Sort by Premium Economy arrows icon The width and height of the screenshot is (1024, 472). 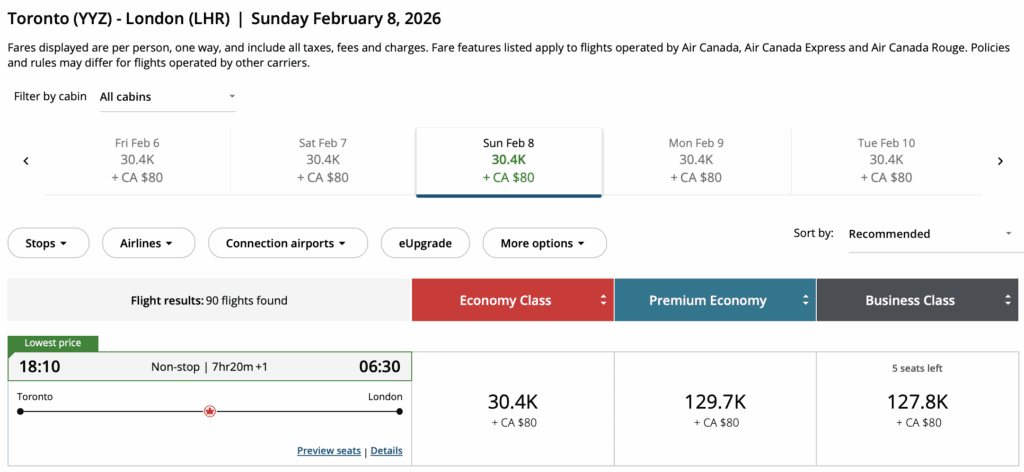point(806,300)
